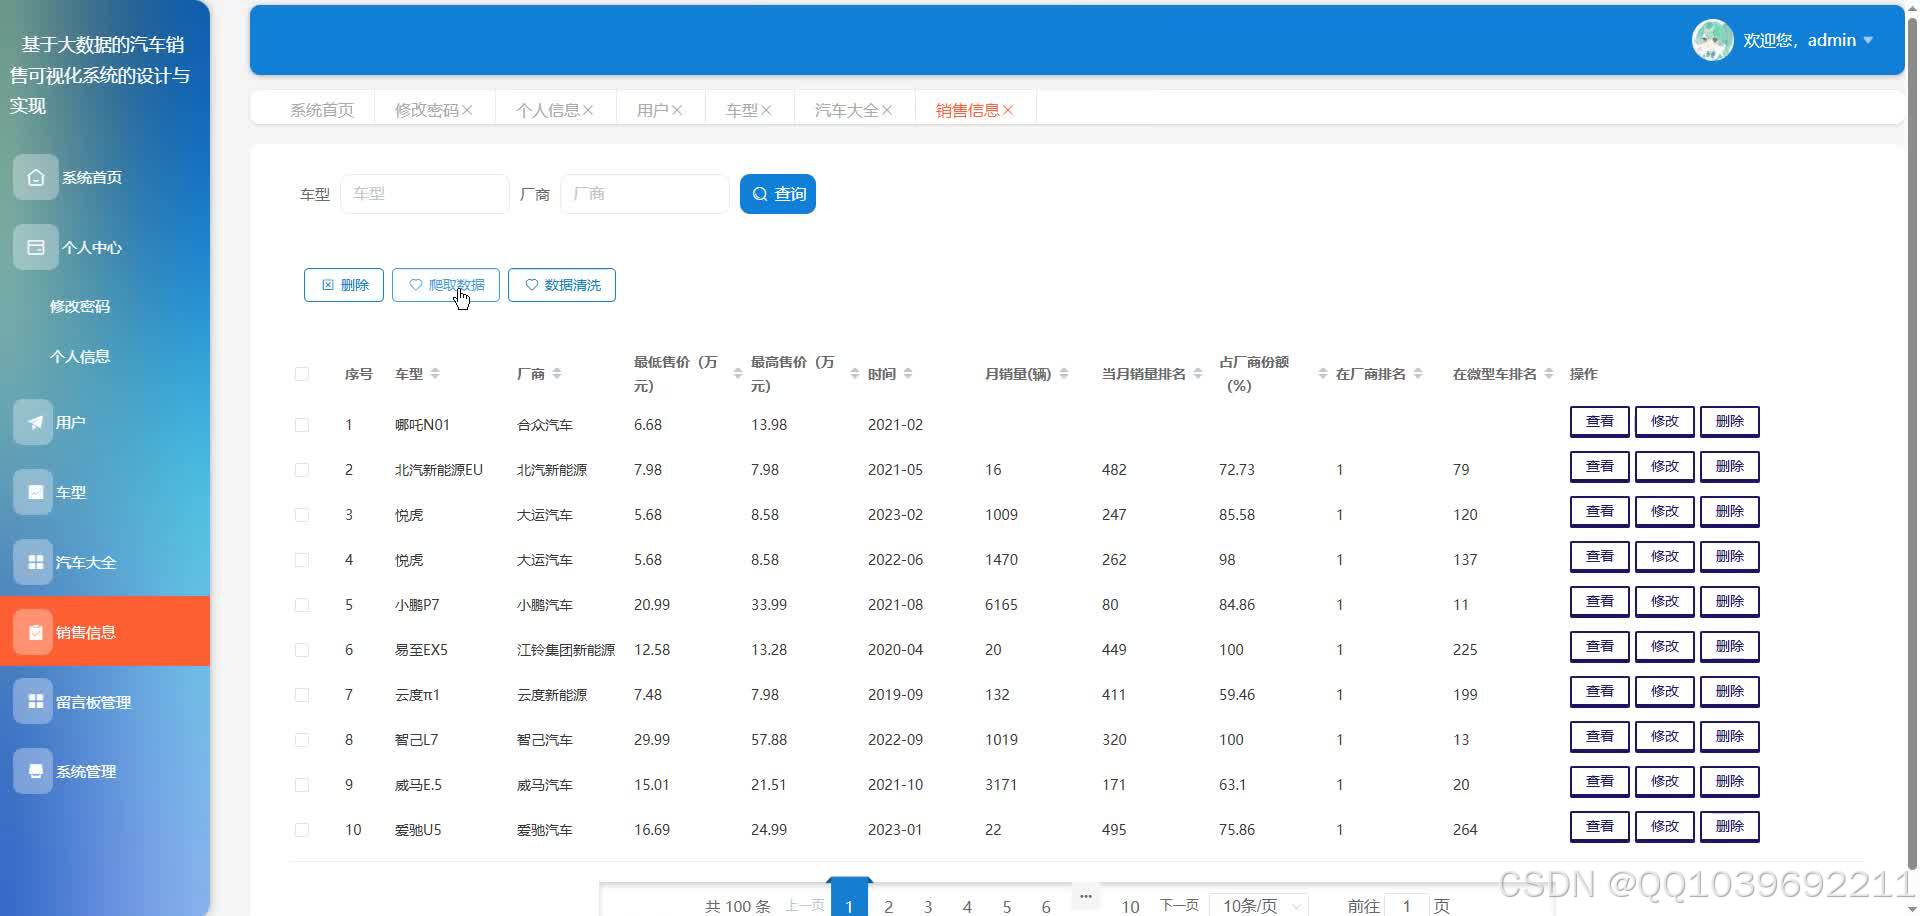
Task: Click 删除 for 爱驰U5 row
Action: coord(1730,827)
